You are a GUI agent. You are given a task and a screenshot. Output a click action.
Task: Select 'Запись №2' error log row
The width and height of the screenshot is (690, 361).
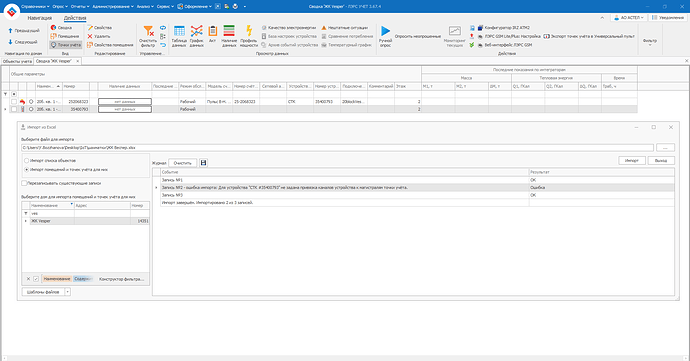(413, 188)
